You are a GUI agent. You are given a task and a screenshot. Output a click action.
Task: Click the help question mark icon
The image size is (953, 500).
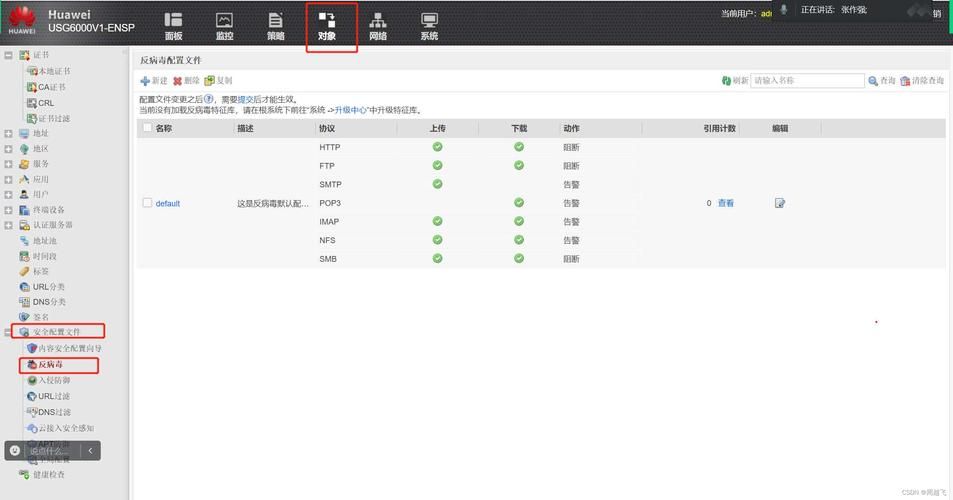pyautogui.click(x=208, y=98)
